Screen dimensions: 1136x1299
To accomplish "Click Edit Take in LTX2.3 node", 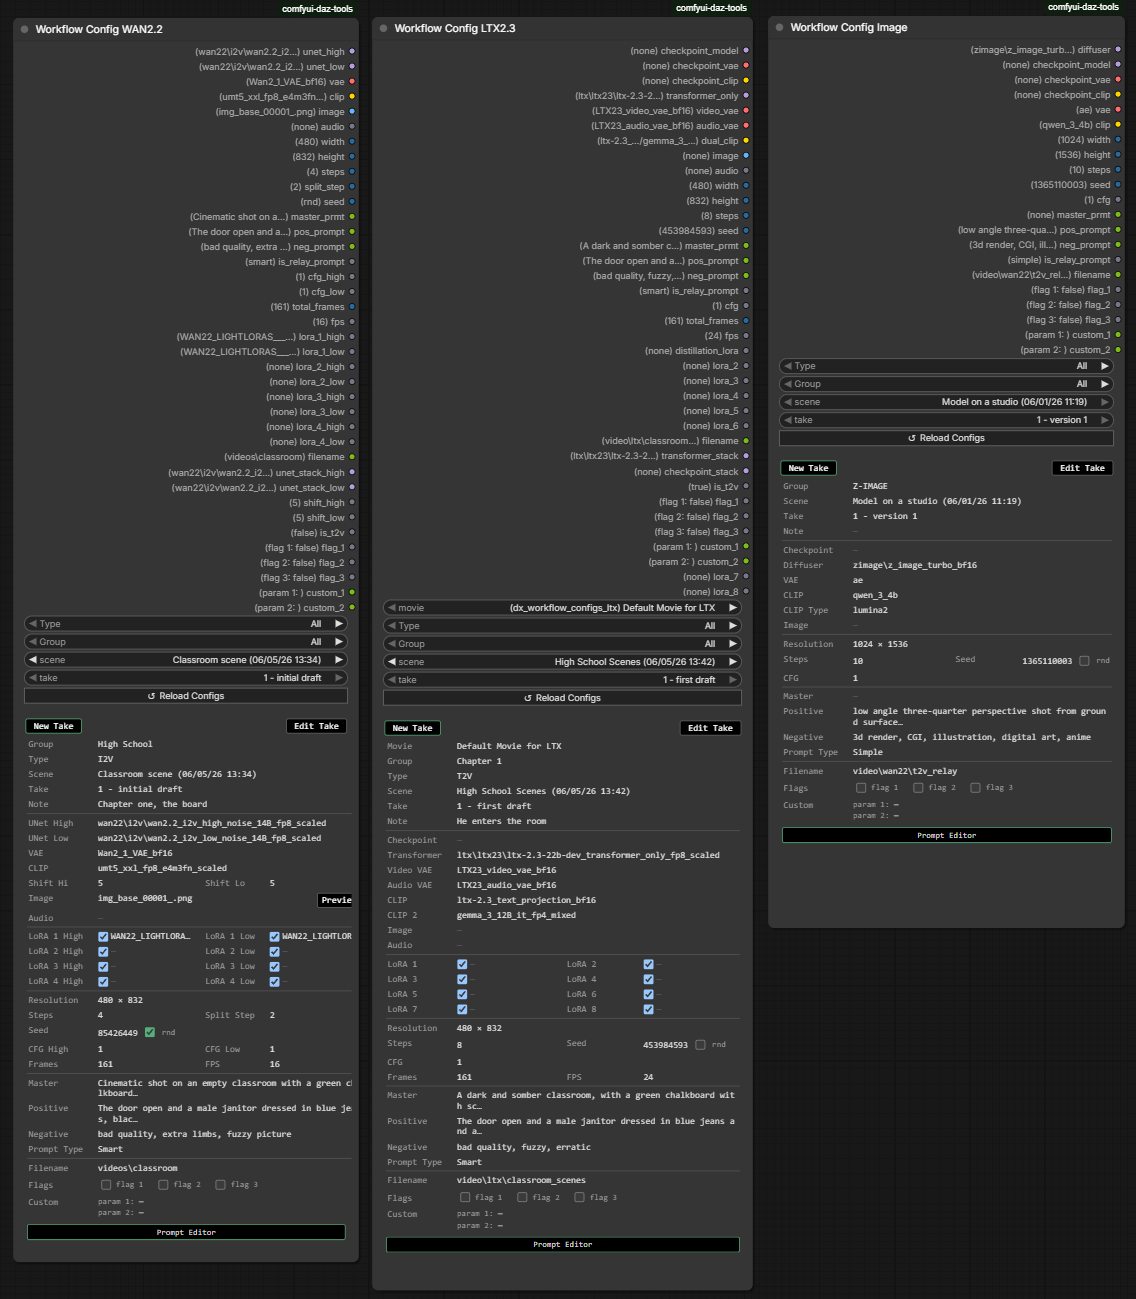I will pos(711,728).
